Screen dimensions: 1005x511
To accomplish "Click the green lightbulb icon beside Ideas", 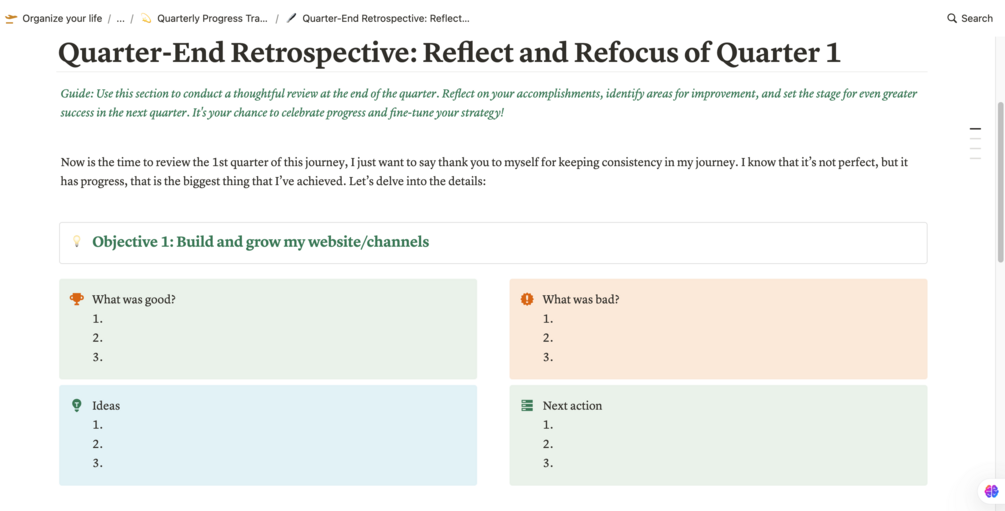I will click(77, 405).
